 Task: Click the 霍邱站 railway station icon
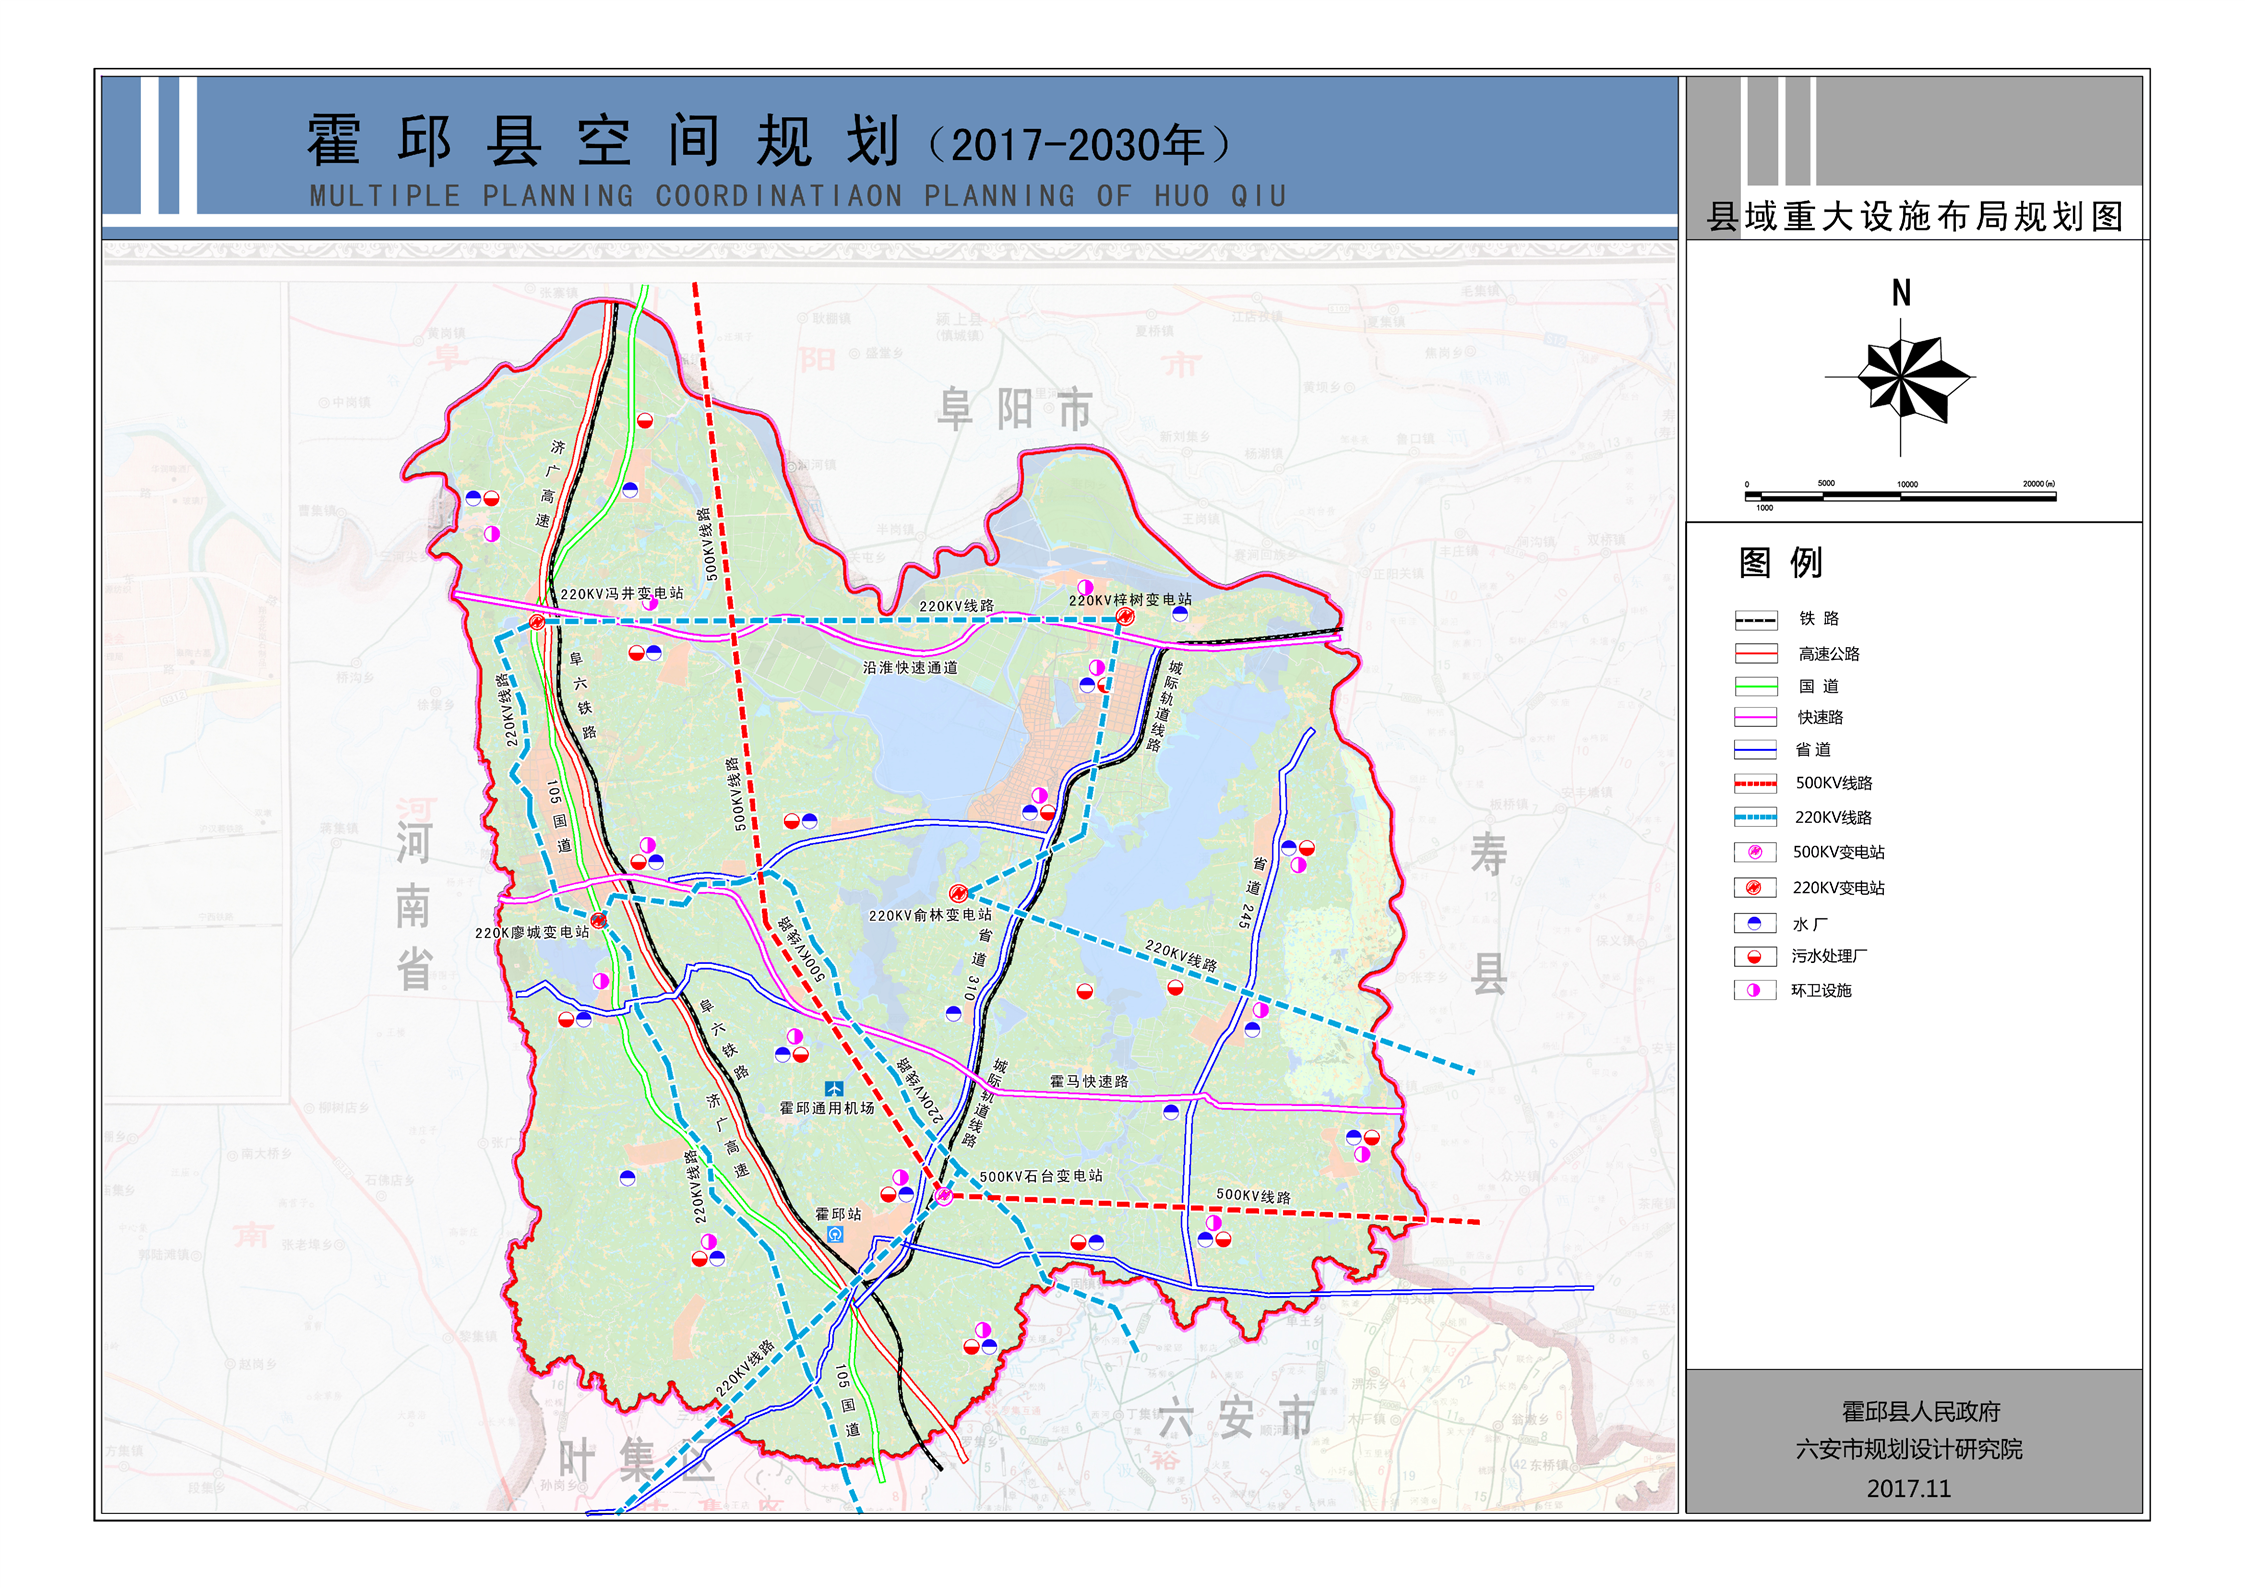coord(835,1234)
